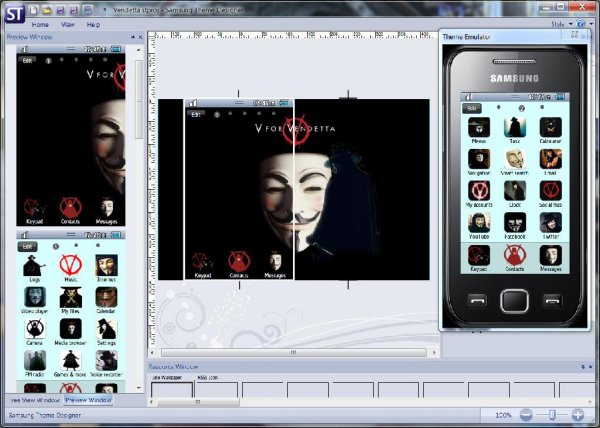Select the Logs icon in preview menu

pyautogui.click(x=34, y=268)
